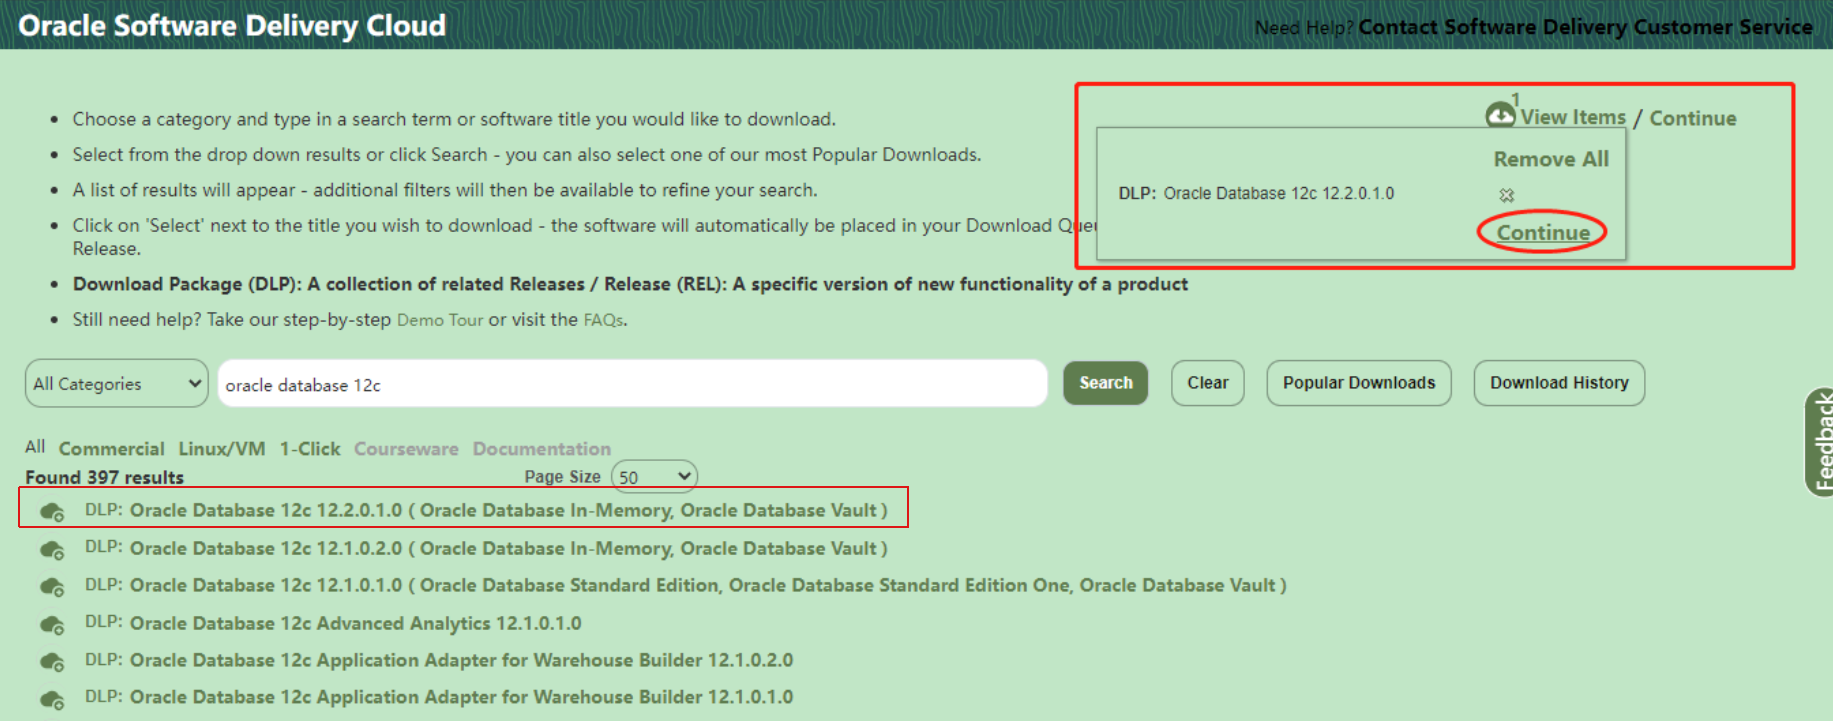Click the Clear button
This screenshot has width=1833, height=721.
[1208, 383]
